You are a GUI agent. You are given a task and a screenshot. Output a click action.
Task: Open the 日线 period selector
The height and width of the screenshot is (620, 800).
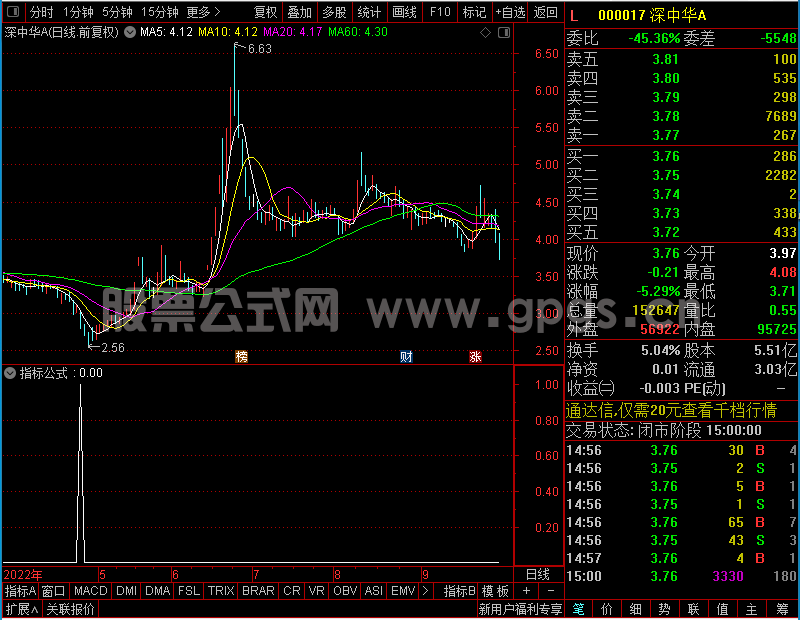pyautogui.click(x=538, y=574)
